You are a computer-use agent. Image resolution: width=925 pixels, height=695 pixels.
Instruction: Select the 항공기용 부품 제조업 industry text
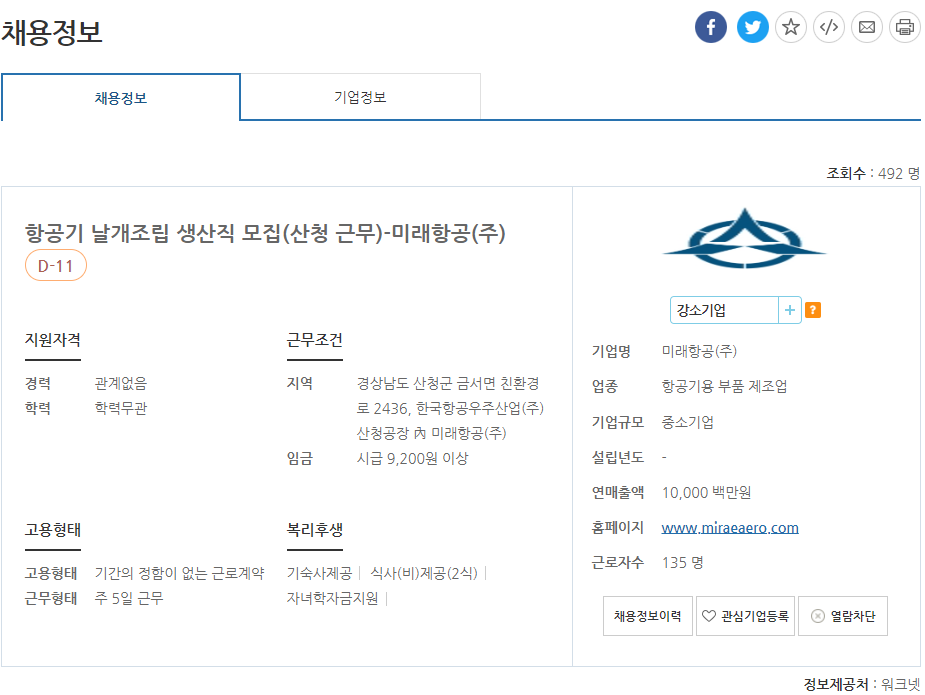point(724,386)
